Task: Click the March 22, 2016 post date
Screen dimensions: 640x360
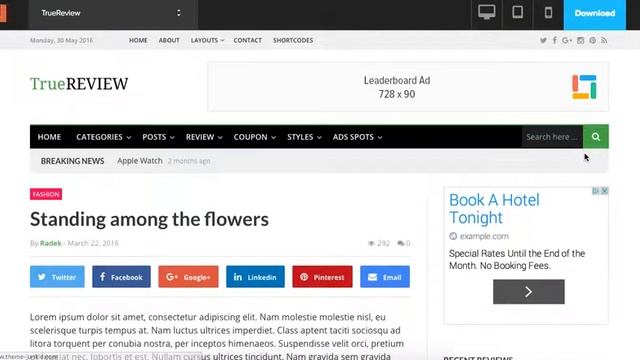Action: tap(93, 243)
